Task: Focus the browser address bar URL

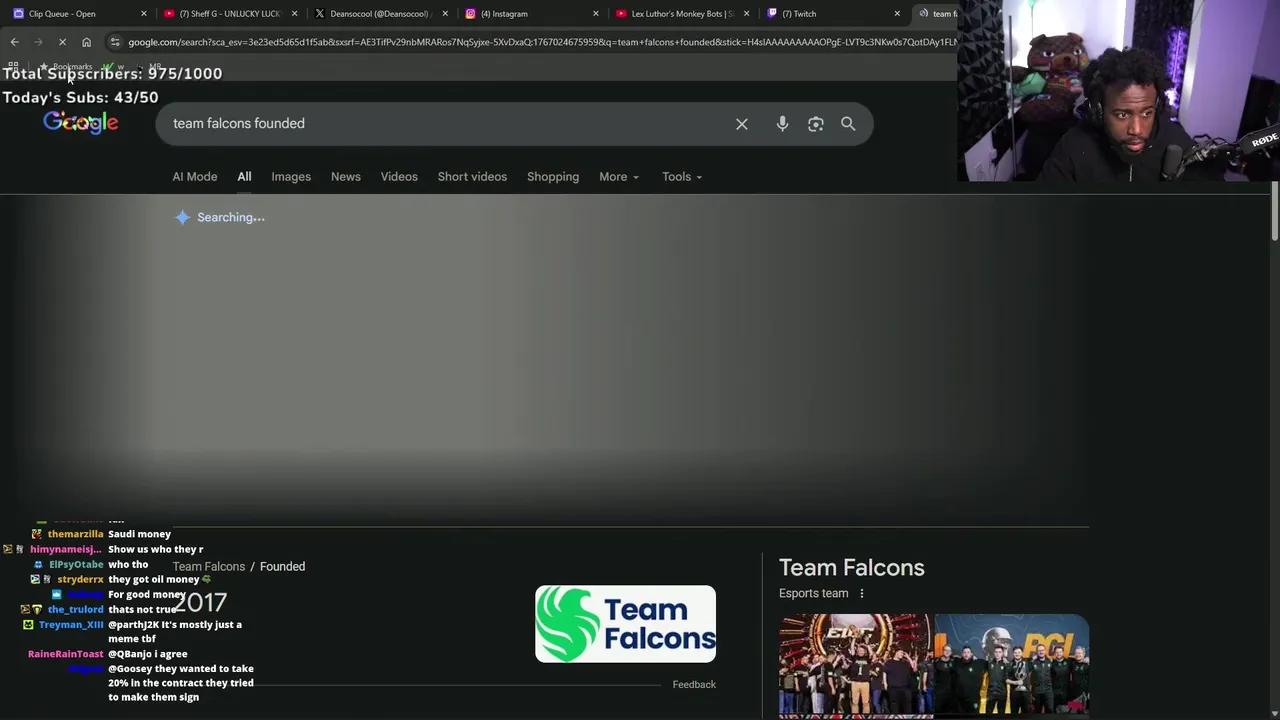Action: click(540, 42)
